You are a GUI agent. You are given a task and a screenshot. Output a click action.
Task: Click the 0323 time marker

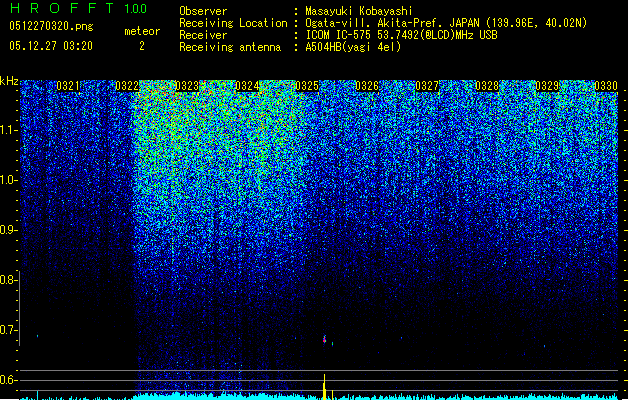pyautogui.click(x=187, y=86)
